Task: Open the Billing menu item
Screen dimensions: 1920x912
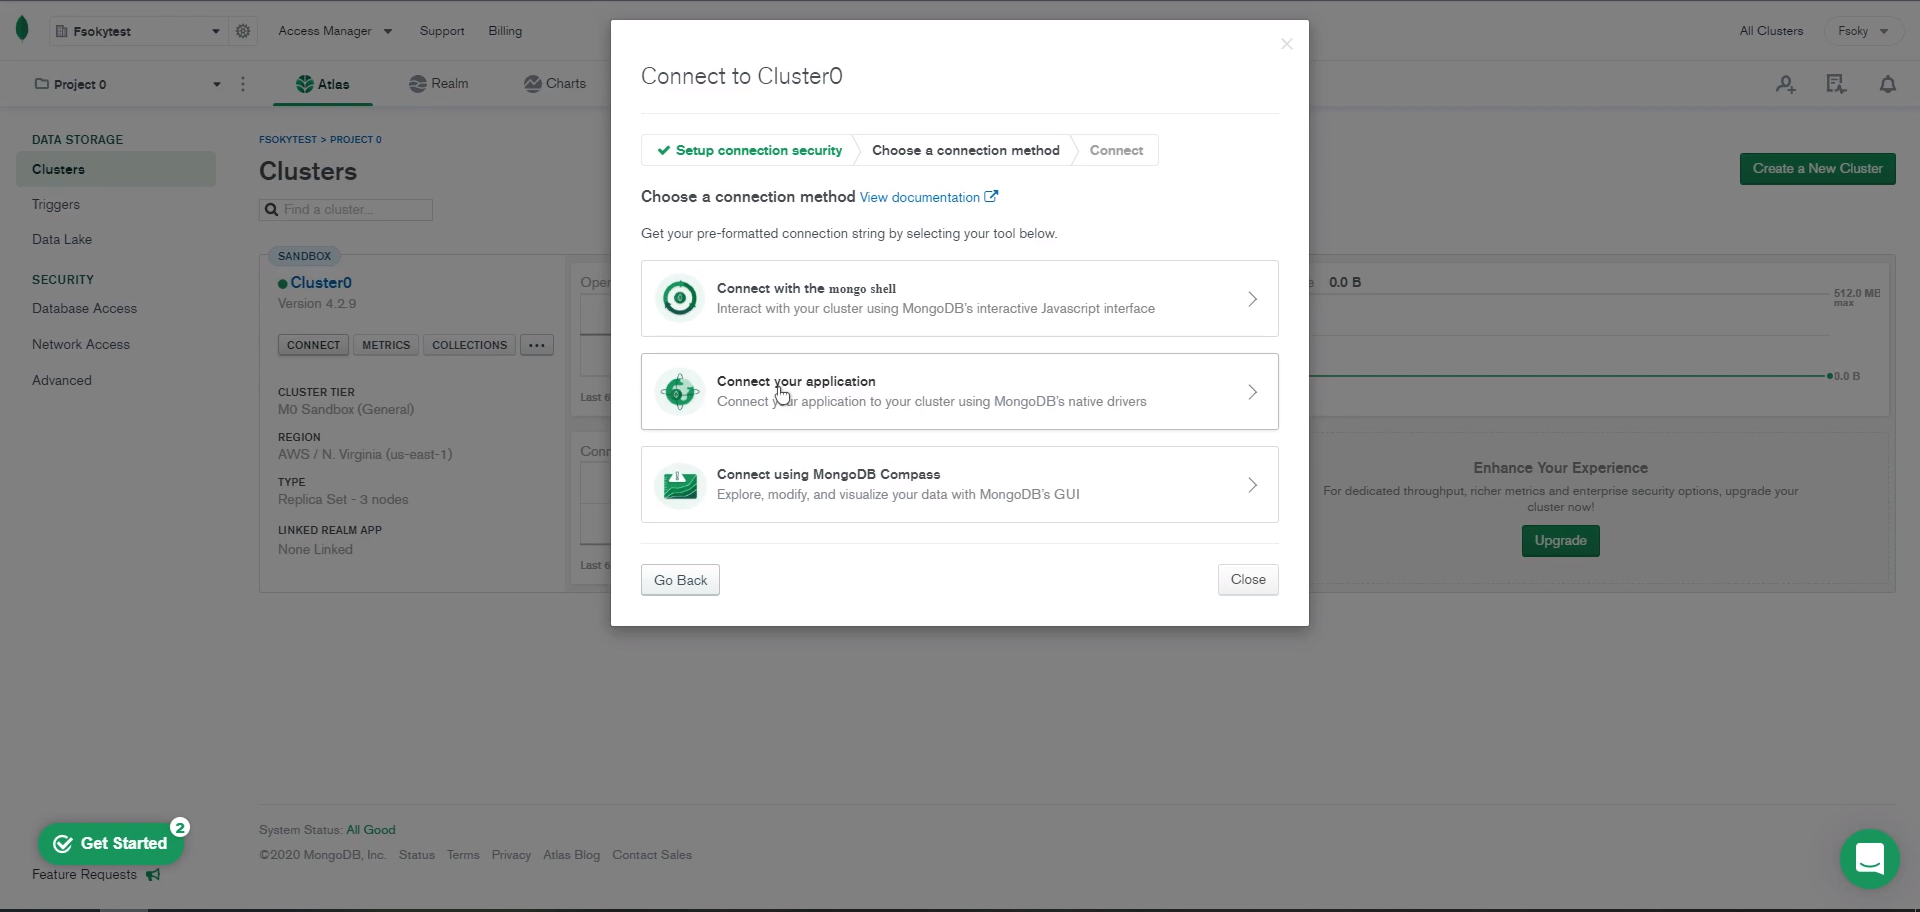Action: coord(505,31)
